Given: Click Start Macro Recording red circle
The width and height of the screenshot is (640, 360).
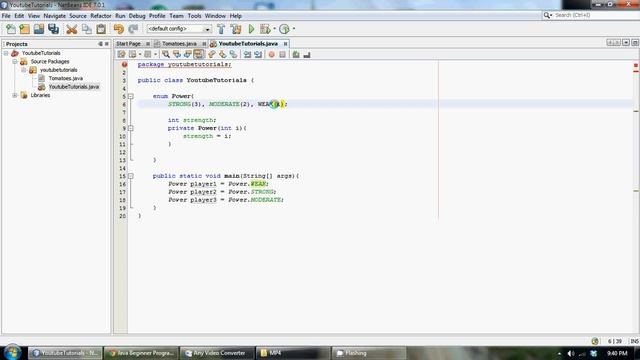Looking at the screenshot, I should coord(271,54).
